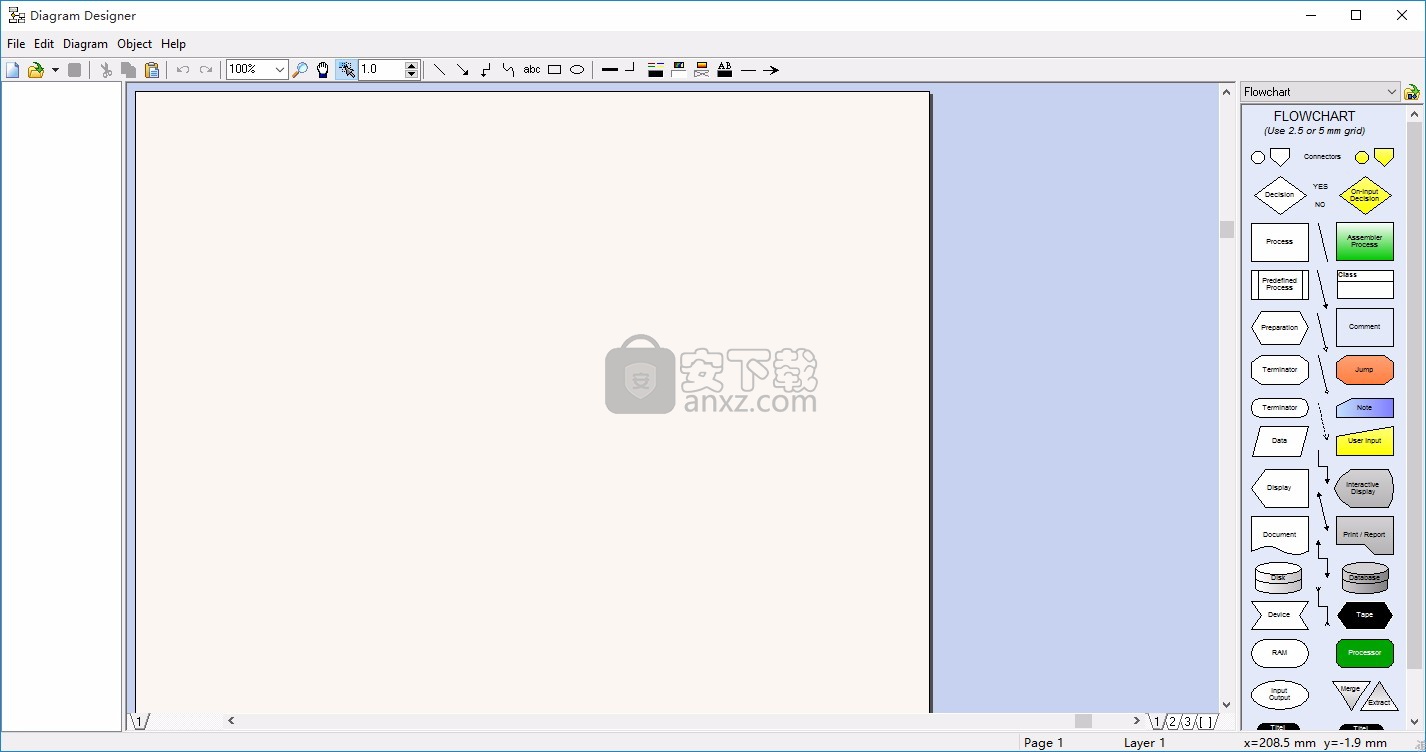
Task: Pick the blue Note shape
Action: (1365, 408)
